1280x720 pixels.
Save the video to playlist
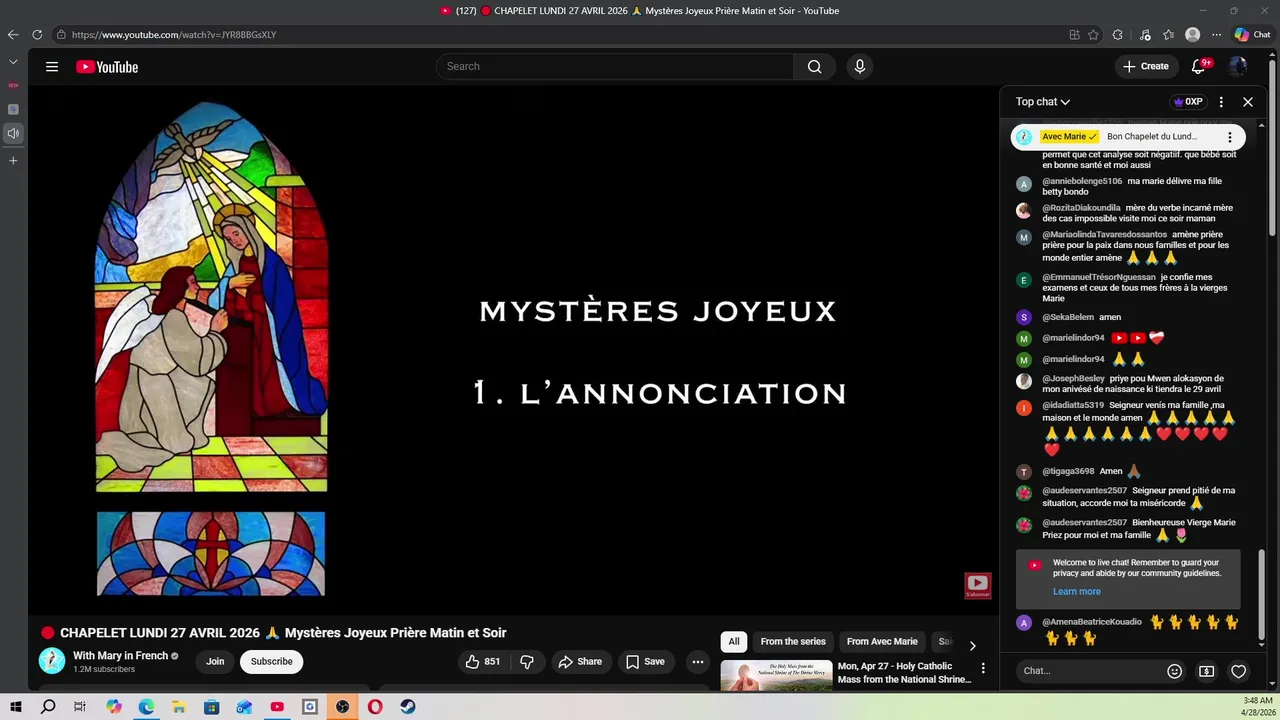pos(645,661)
